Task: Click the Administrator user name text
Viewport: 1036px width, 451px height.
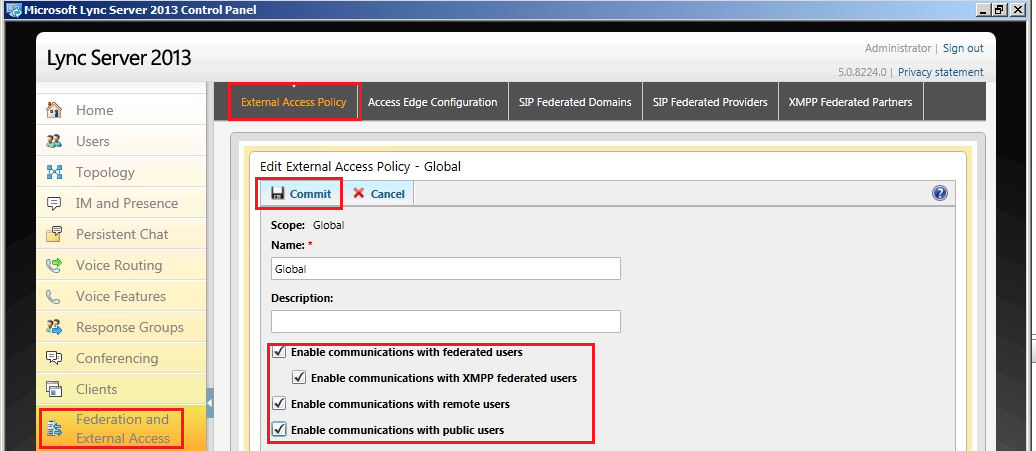Action: pyautogui.click(x=897, y=48)
